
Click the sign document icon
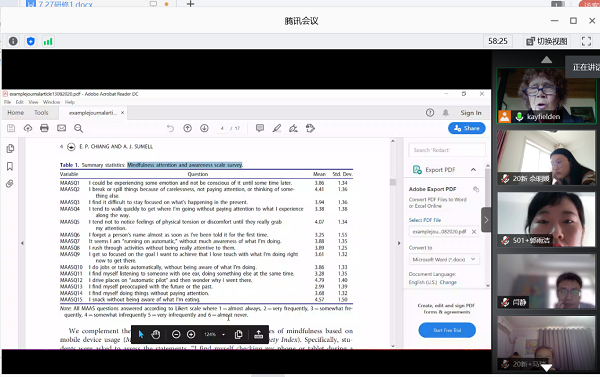point(293,128)
